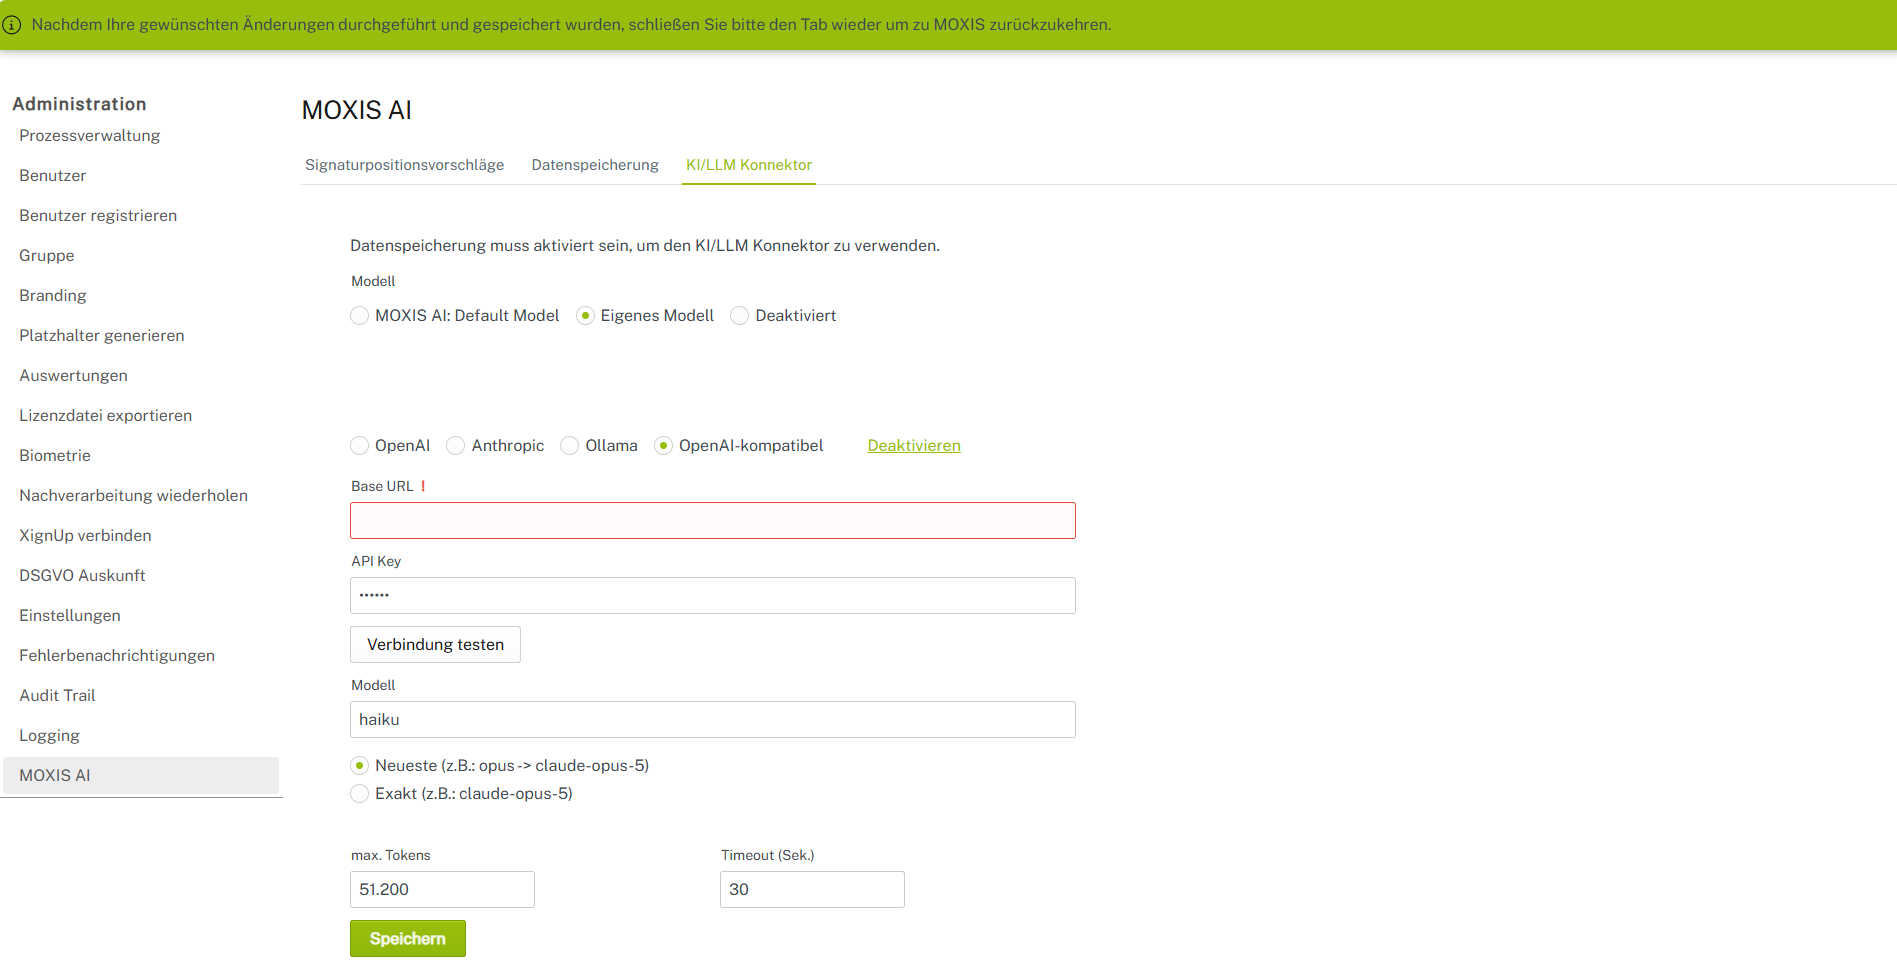Save settings with Speichern button

coord(408,939)
